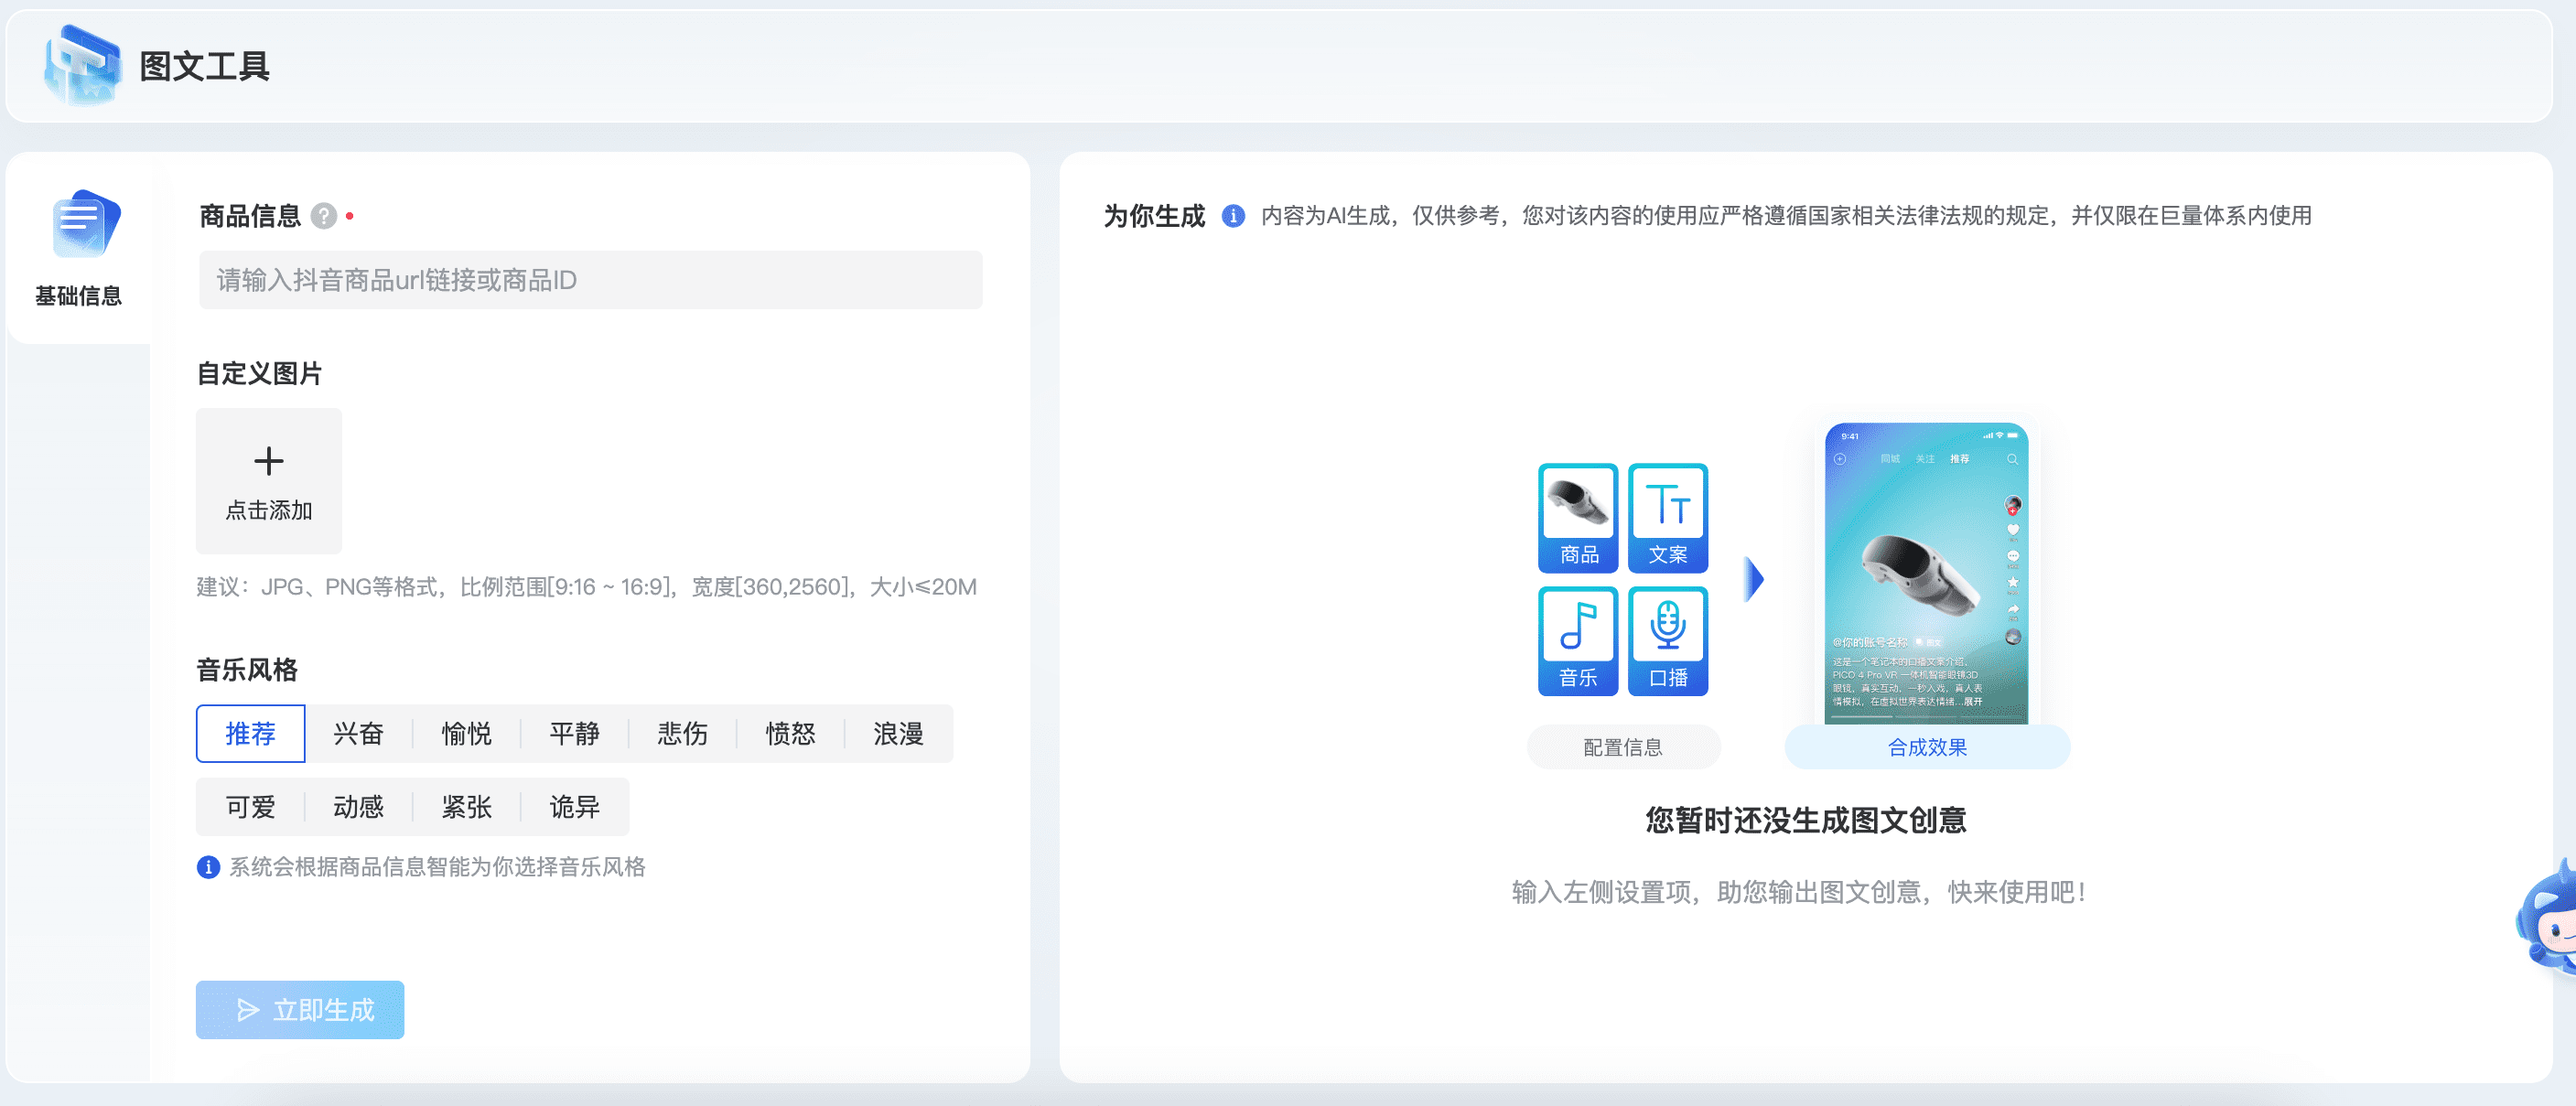This screenshot has height=1106, width=2576.
Task: Click 点击添加 to add a custom image
Action: 268,481
